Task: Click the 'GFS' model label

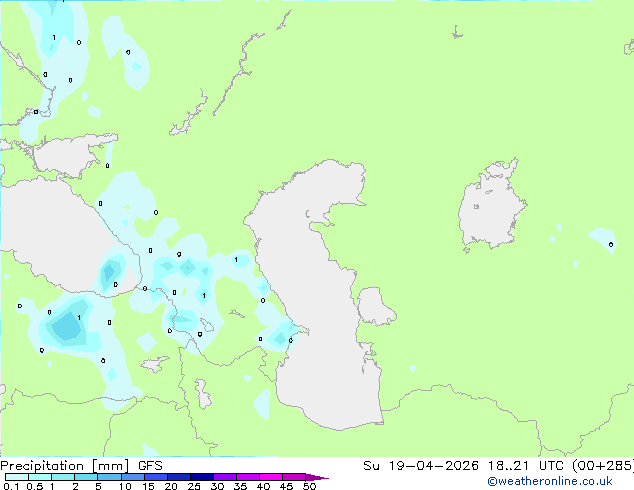Action: (150, 466)
